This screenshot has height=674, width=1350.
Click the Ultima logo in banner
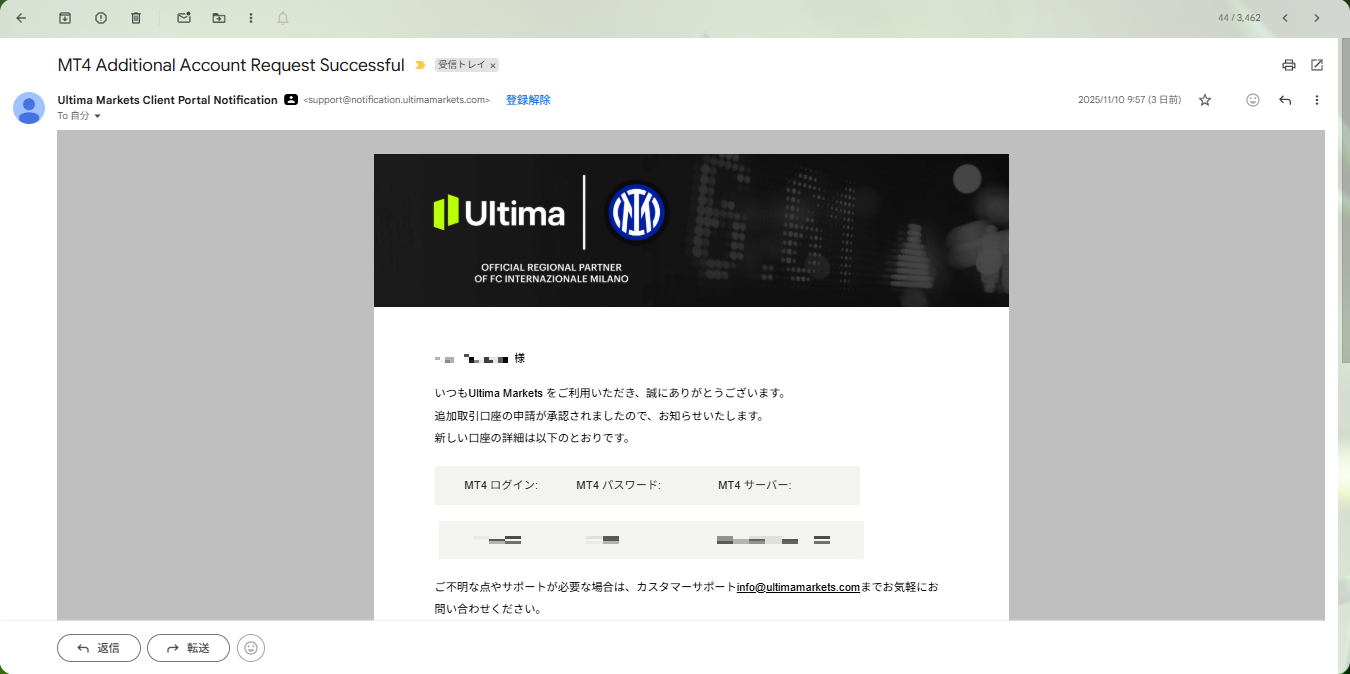click(x=499, y=213)
